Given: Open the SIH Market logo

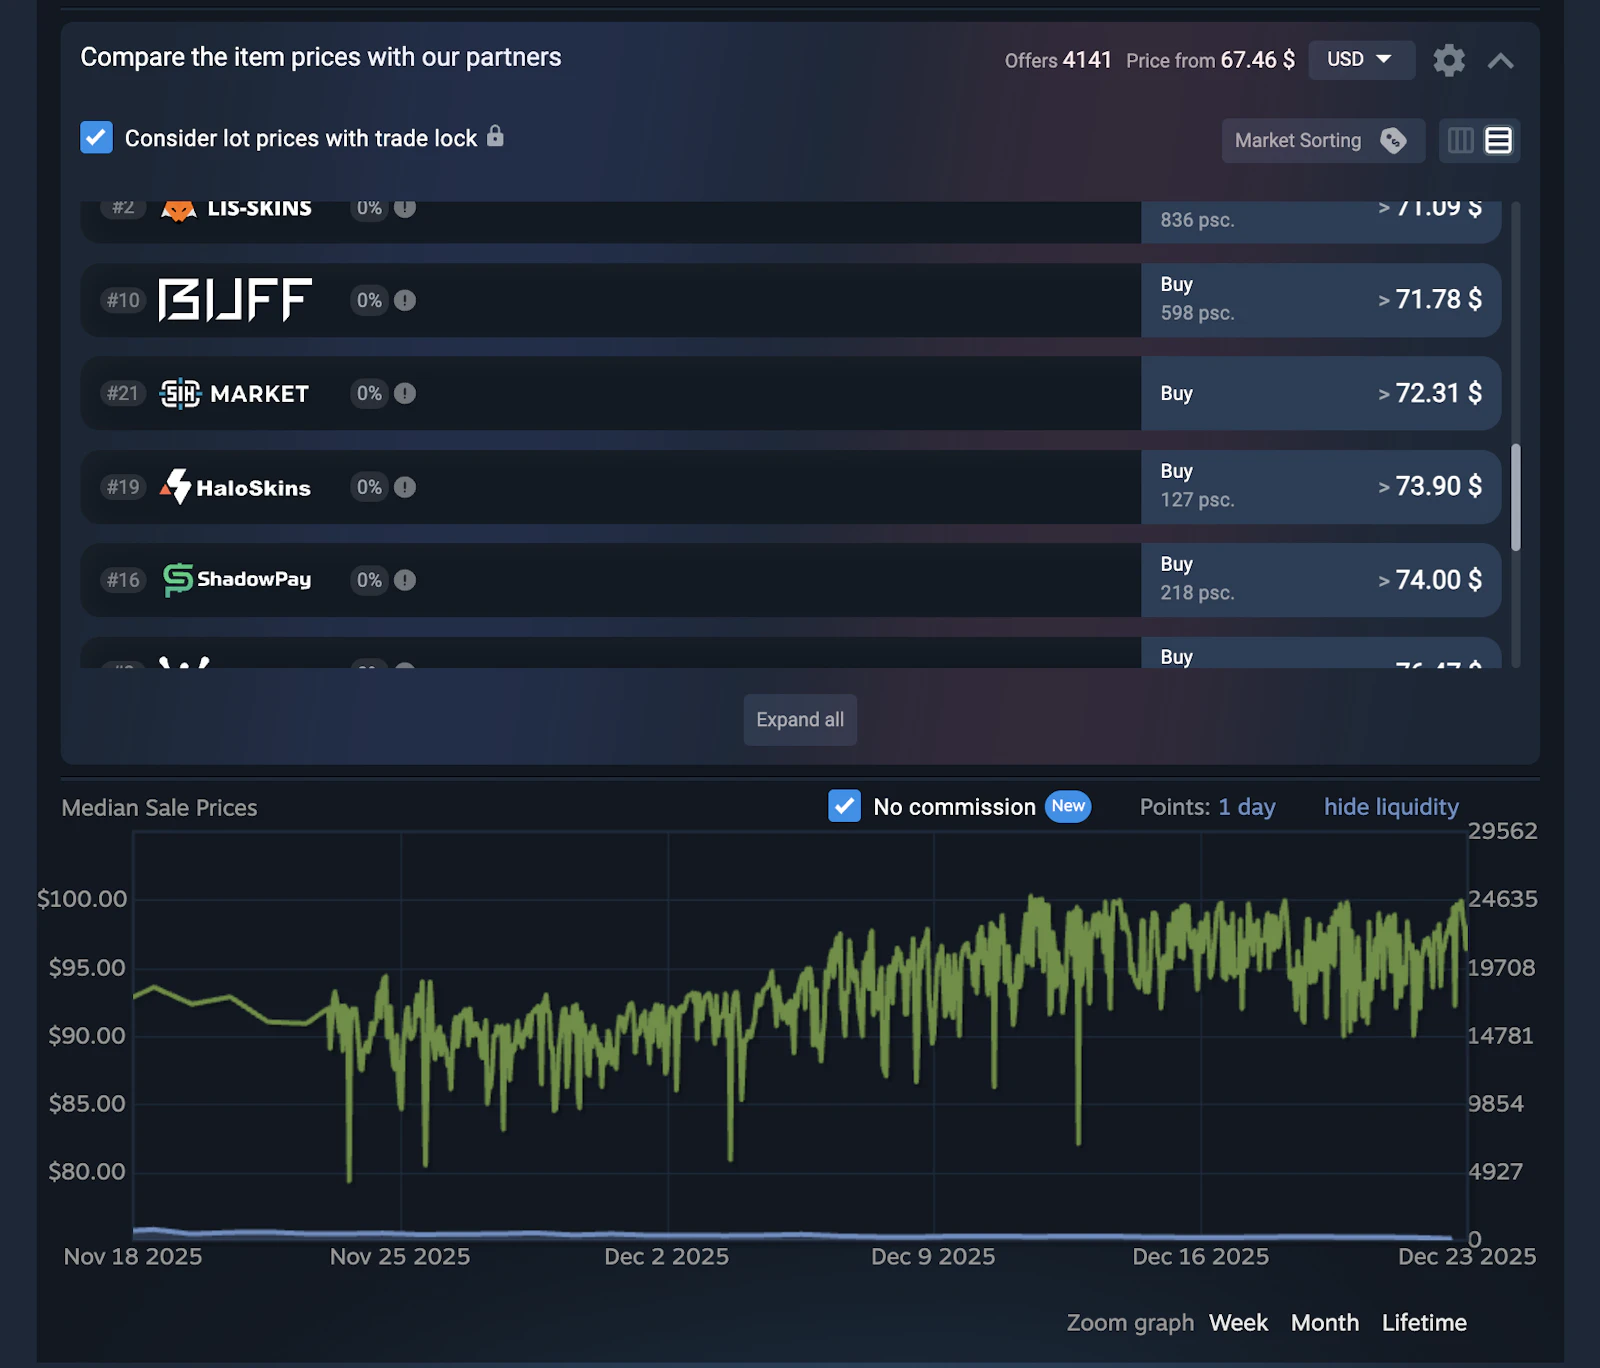Looking at the screenshot, I should point(234,394).
